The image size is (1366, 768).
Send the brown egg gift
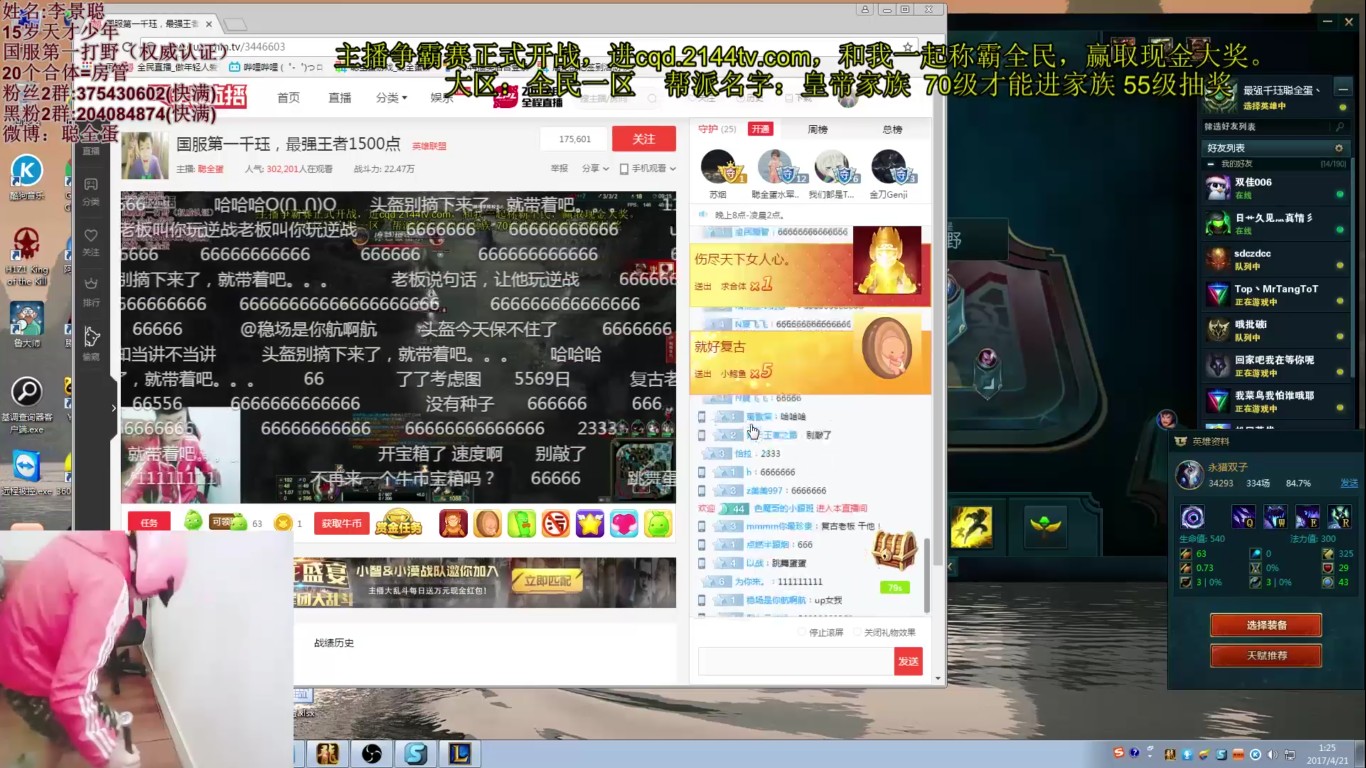click(487, 523)
